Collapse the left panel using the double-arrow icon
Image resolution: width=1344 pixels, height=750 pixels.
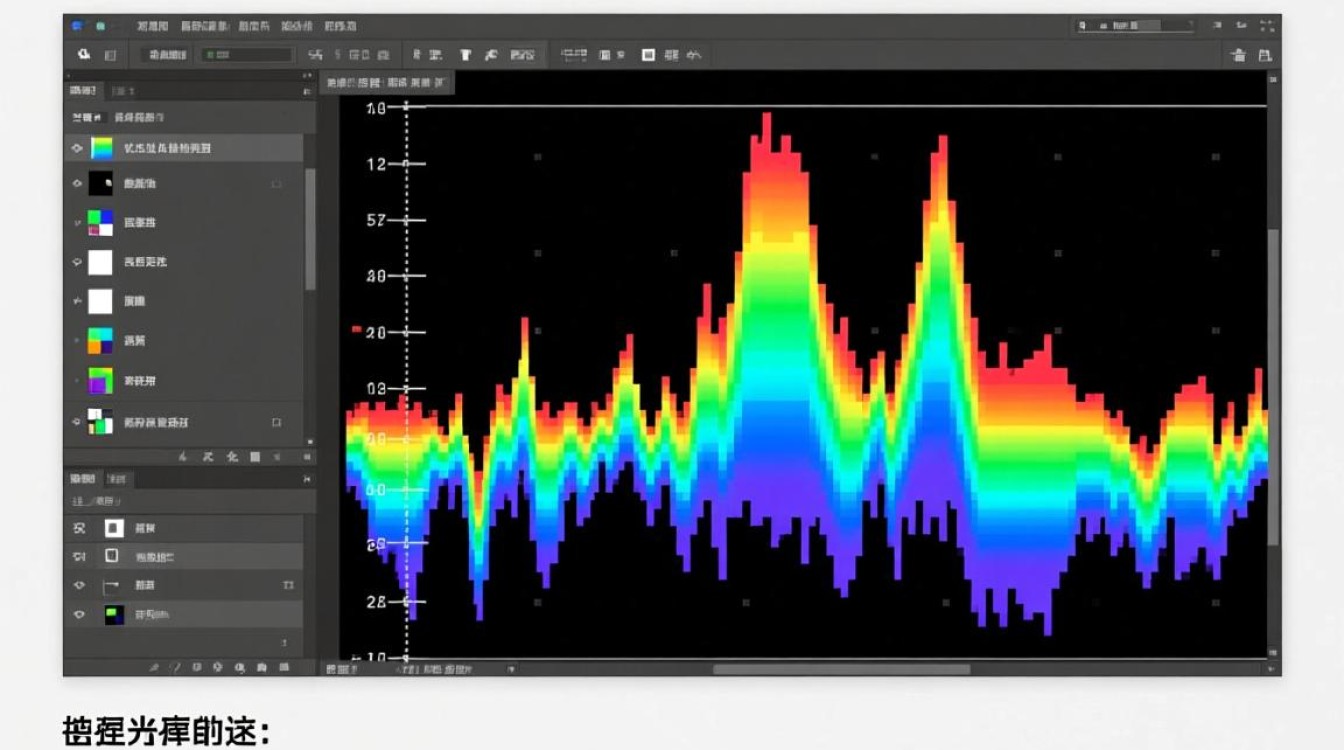tap(306, 75)
